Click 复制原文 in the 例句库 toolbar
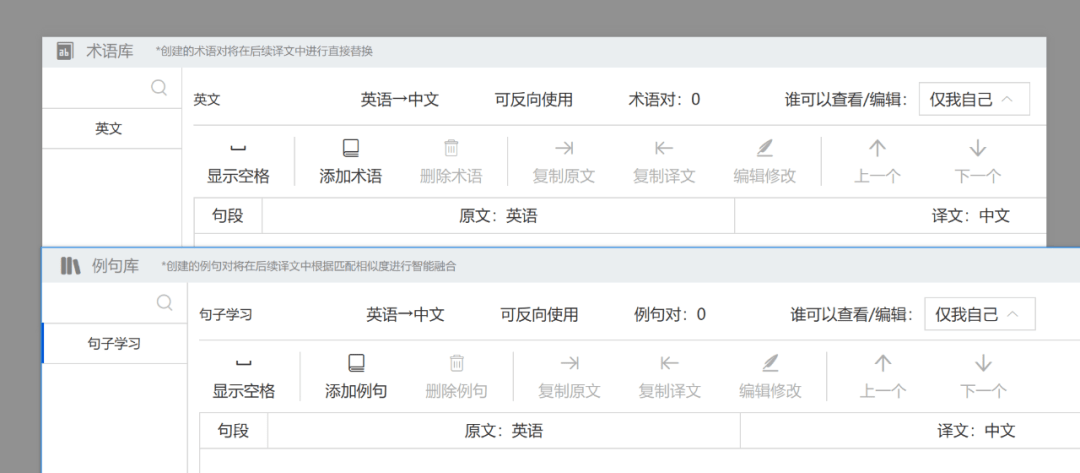Screen dimensions: 1080x473 [569, 378]
